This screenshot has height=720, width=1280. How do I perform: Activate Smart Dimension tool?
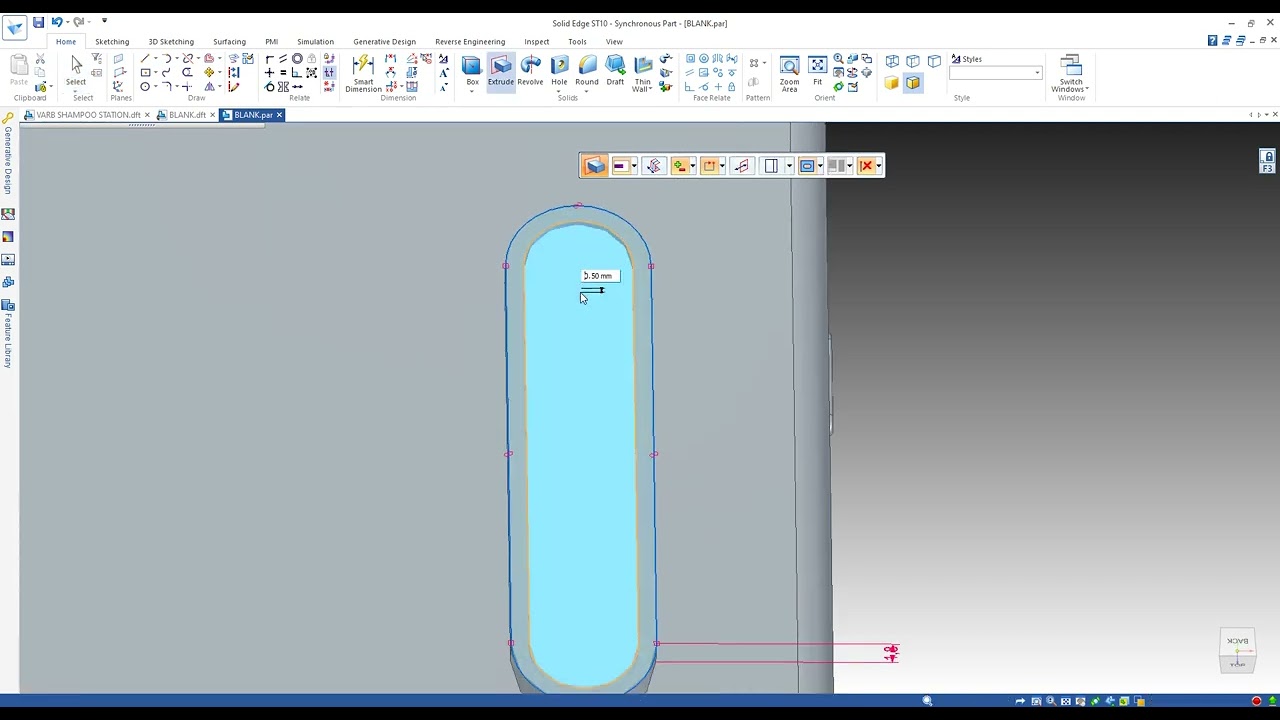[x=363, y=74]
